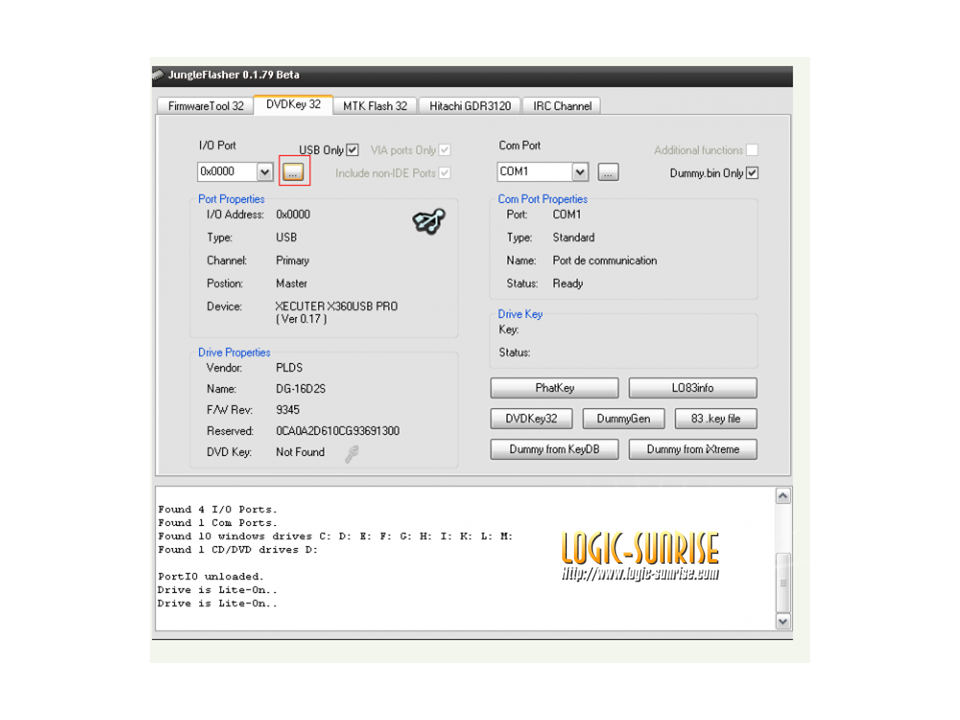The image size is (960, 720).
Task: Enable the Additional functions checkbox
Action: pyautogui.click(x=752, y=150)
